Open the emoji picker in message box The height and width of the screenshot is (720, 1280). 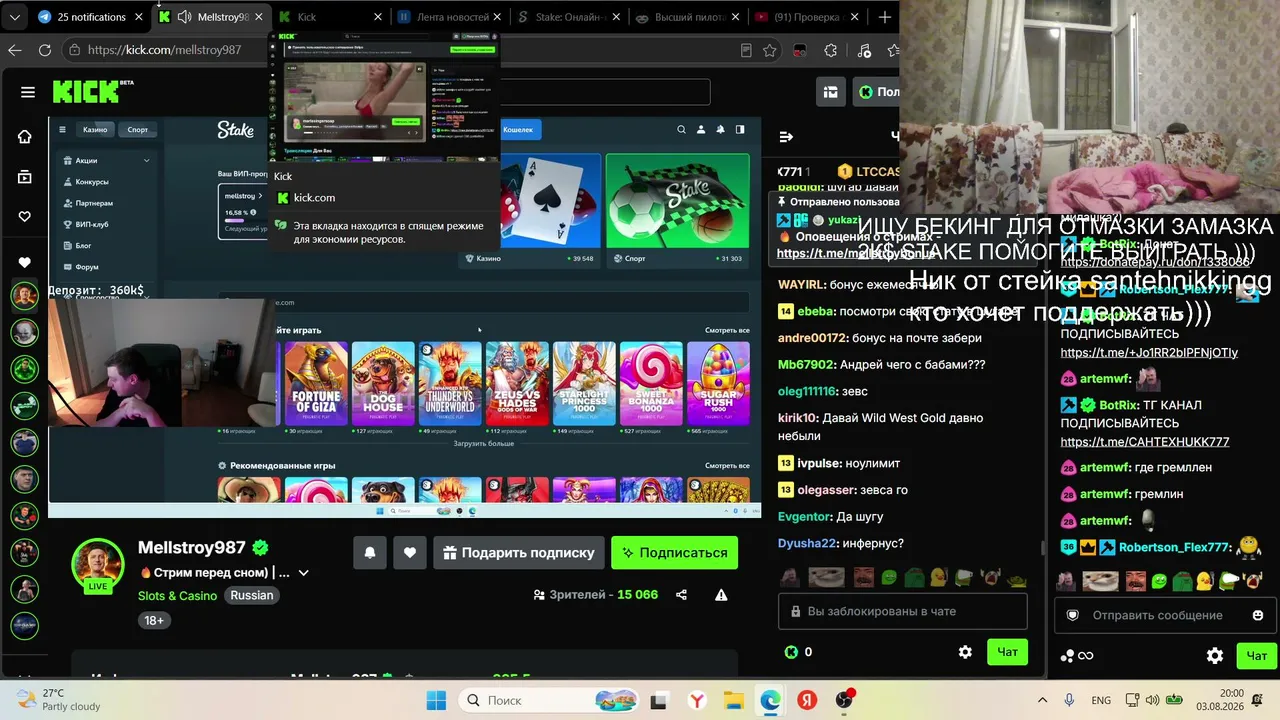1258,615
